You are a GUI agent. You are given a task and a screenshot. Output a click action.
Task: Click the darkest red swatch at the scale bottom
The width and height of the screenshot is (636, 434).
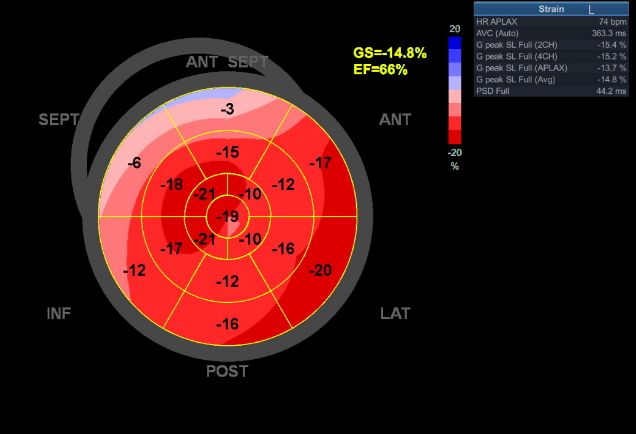click(x=455, y=136)
